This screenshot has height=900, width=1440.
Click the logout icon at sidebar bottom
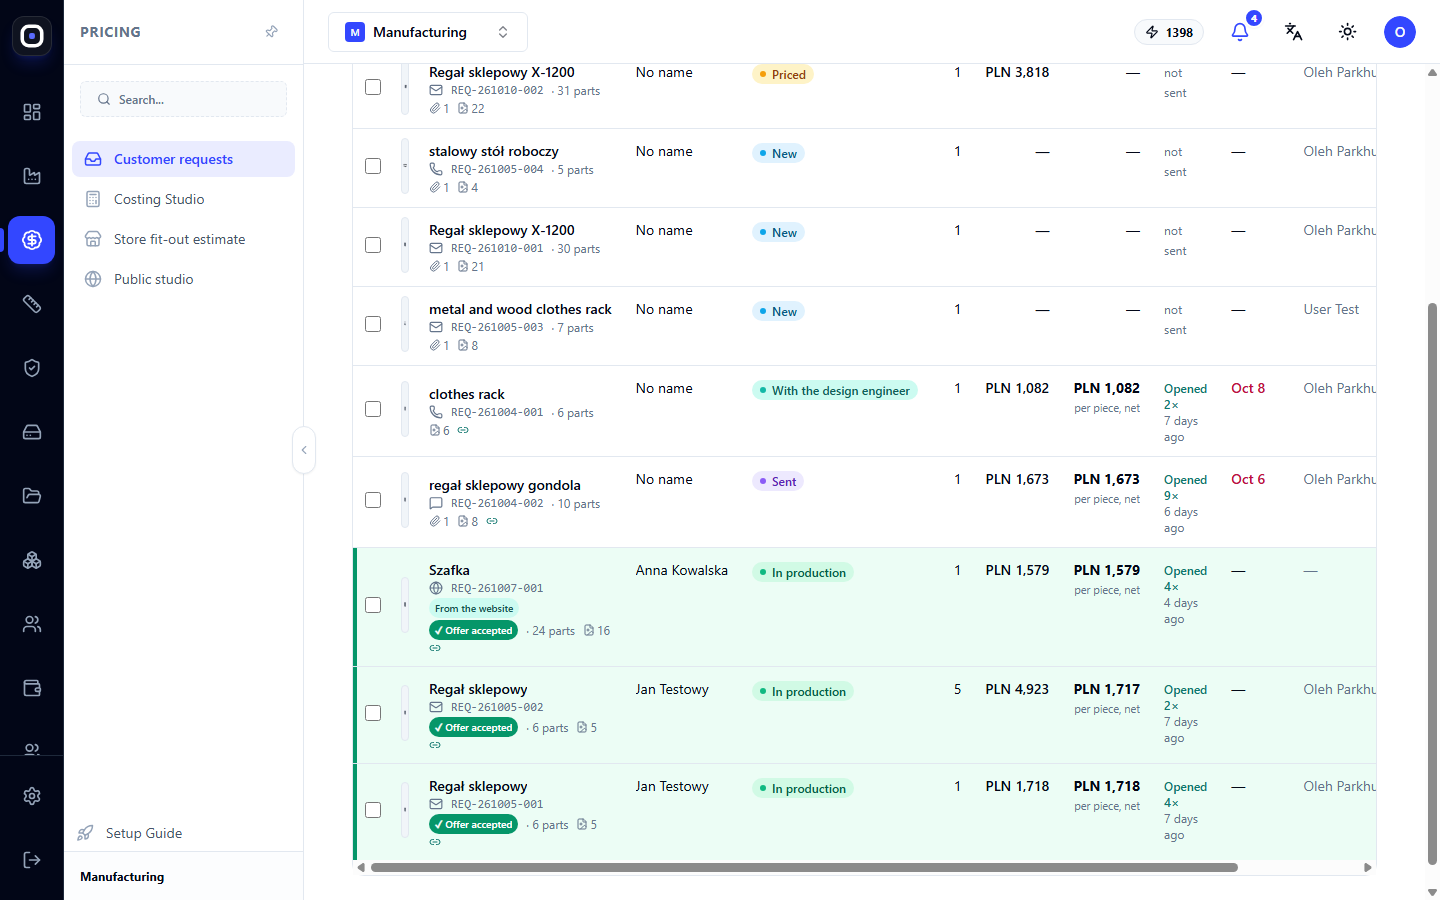tap(32, 860)
